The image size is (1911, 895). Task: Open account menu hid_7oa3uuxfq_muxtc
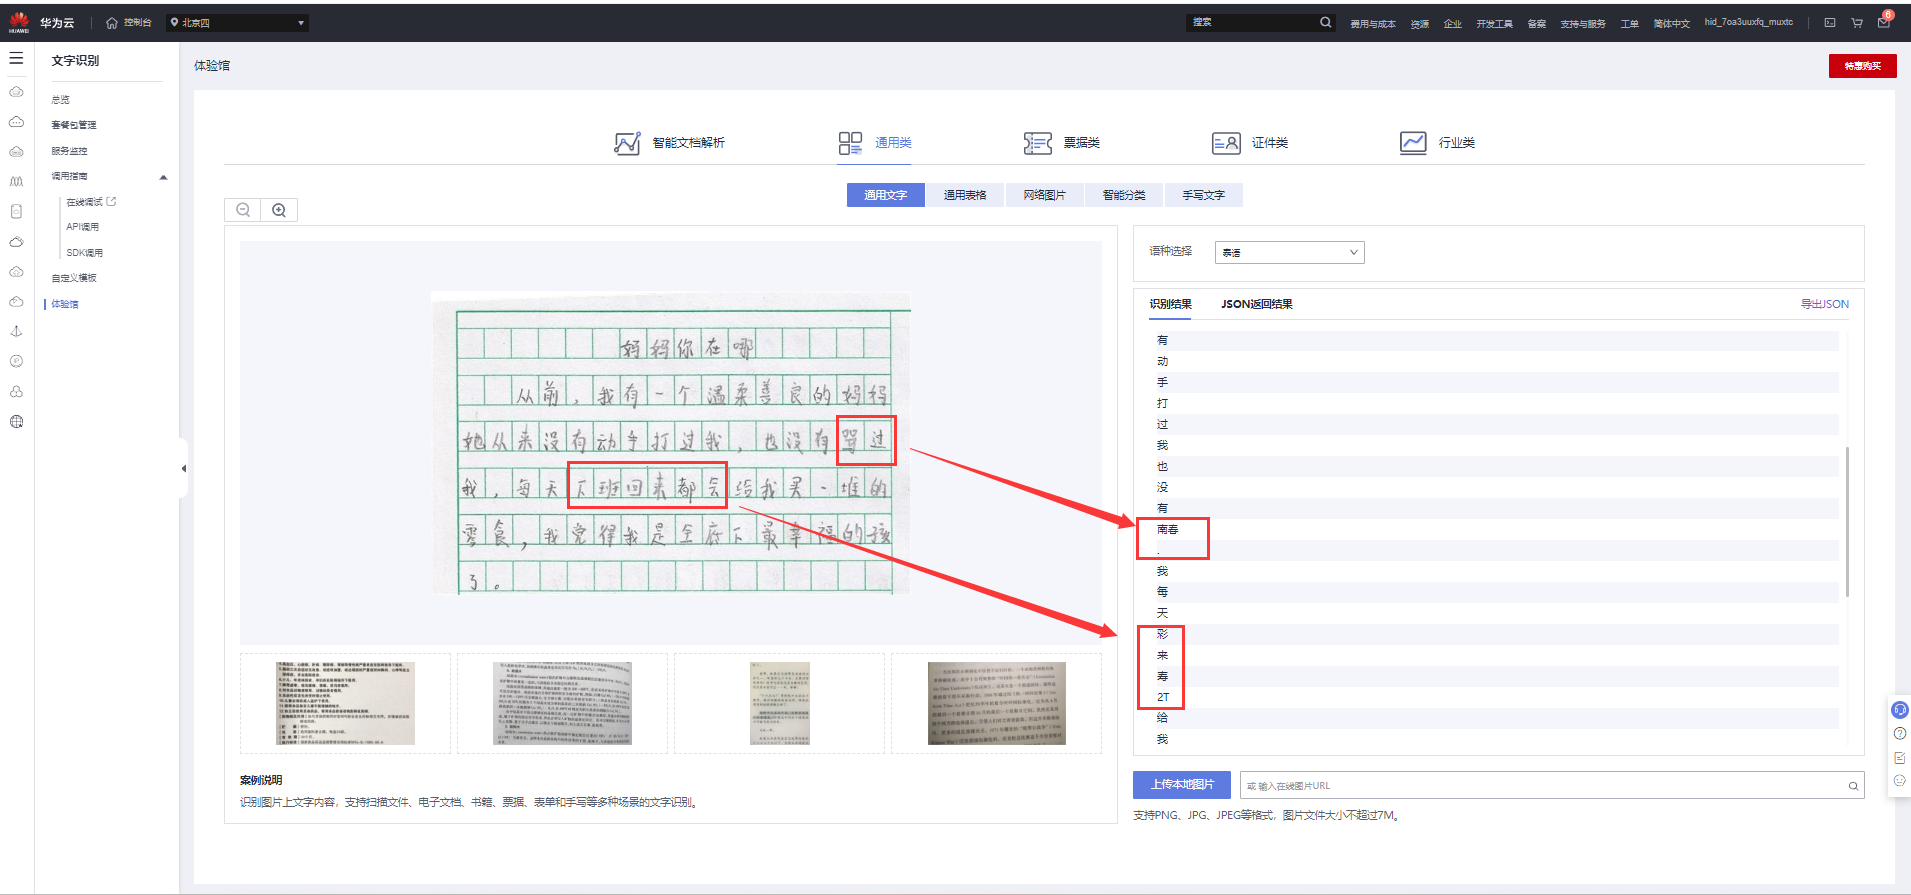click(x=1749, y=22)
